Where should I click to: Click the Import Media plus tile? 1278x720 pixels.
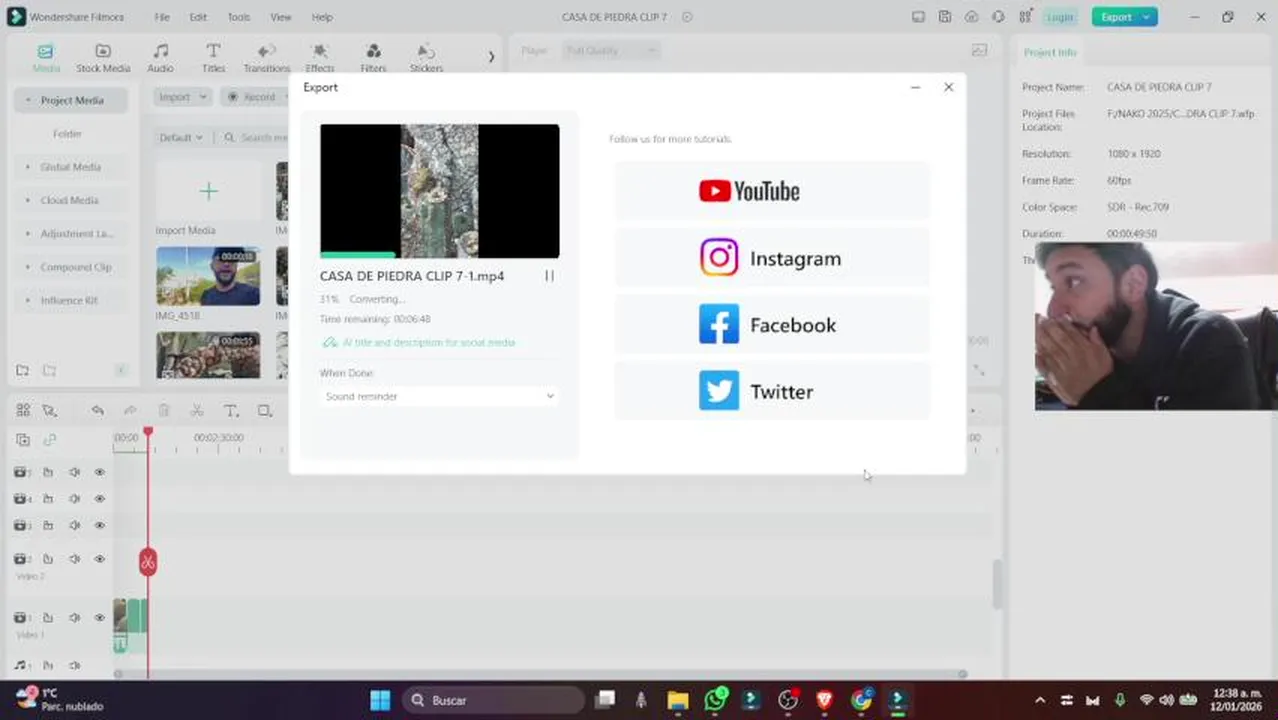coord(208,190)
